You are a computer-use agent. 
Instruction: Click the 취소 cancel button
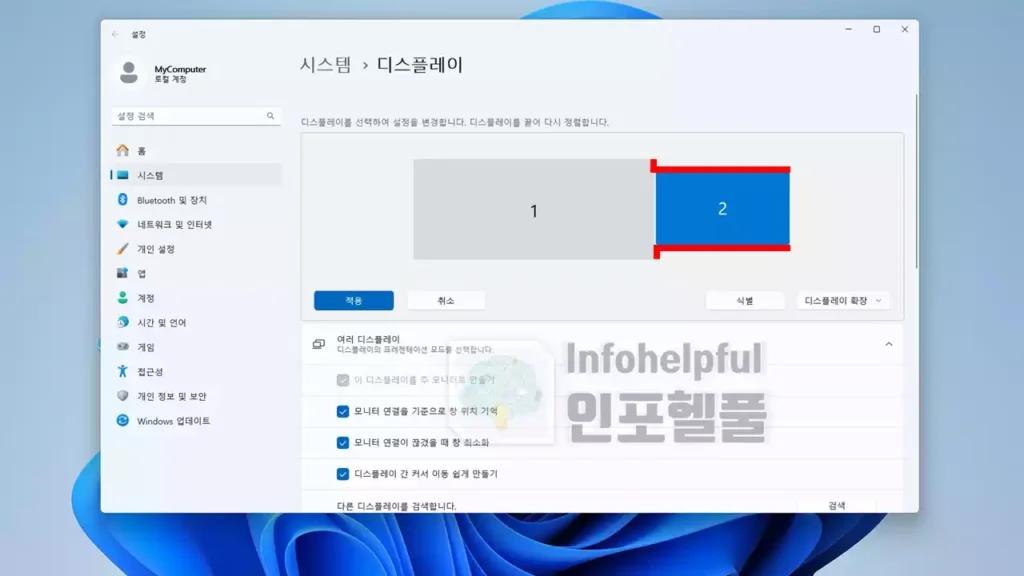pos(445,300)
